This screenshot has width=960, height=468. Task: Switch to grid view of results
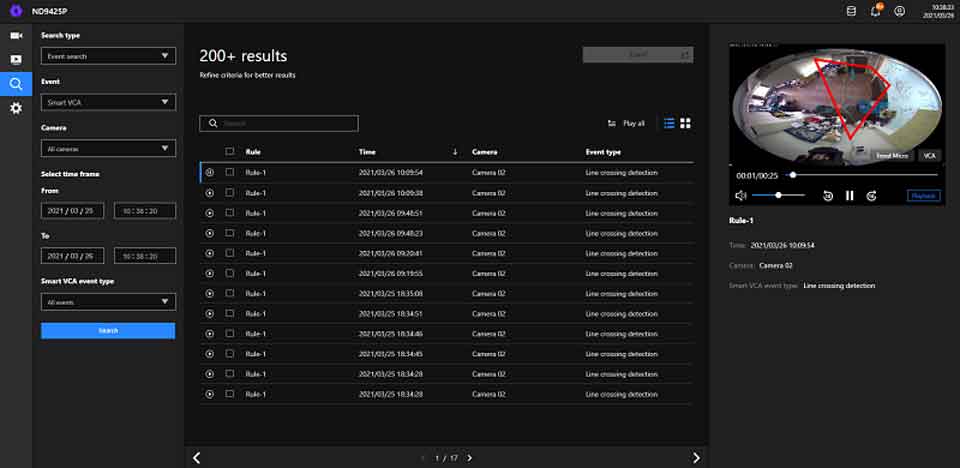click(x=686, y=123)
